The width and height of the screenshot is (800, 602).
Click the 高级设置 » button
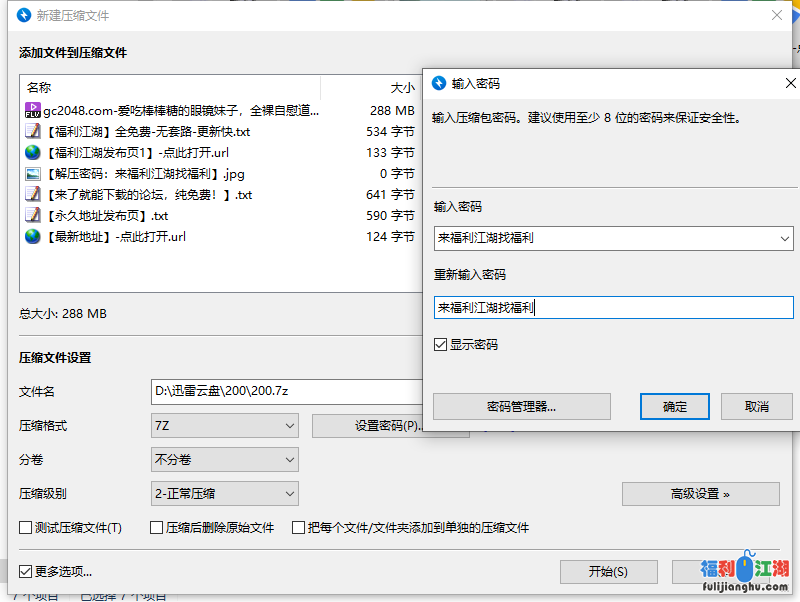pyautogui.click(x=700, y=494)
